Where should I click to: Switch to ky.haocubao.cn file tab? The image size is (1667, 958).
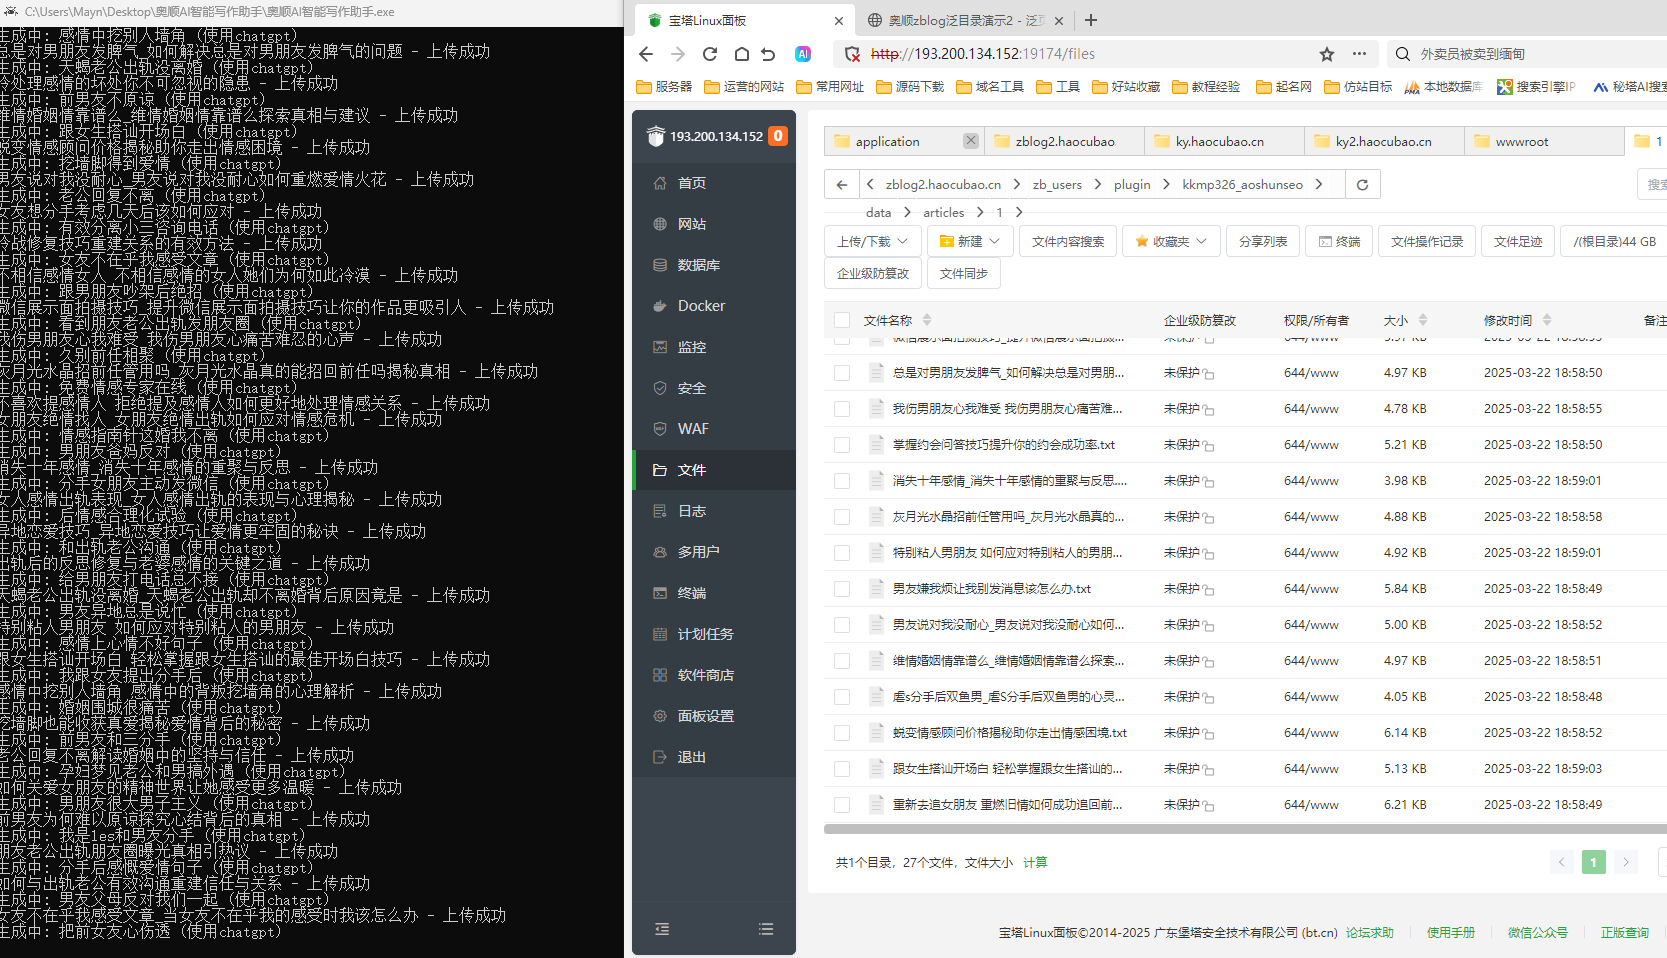click(x=1224, y=141)
